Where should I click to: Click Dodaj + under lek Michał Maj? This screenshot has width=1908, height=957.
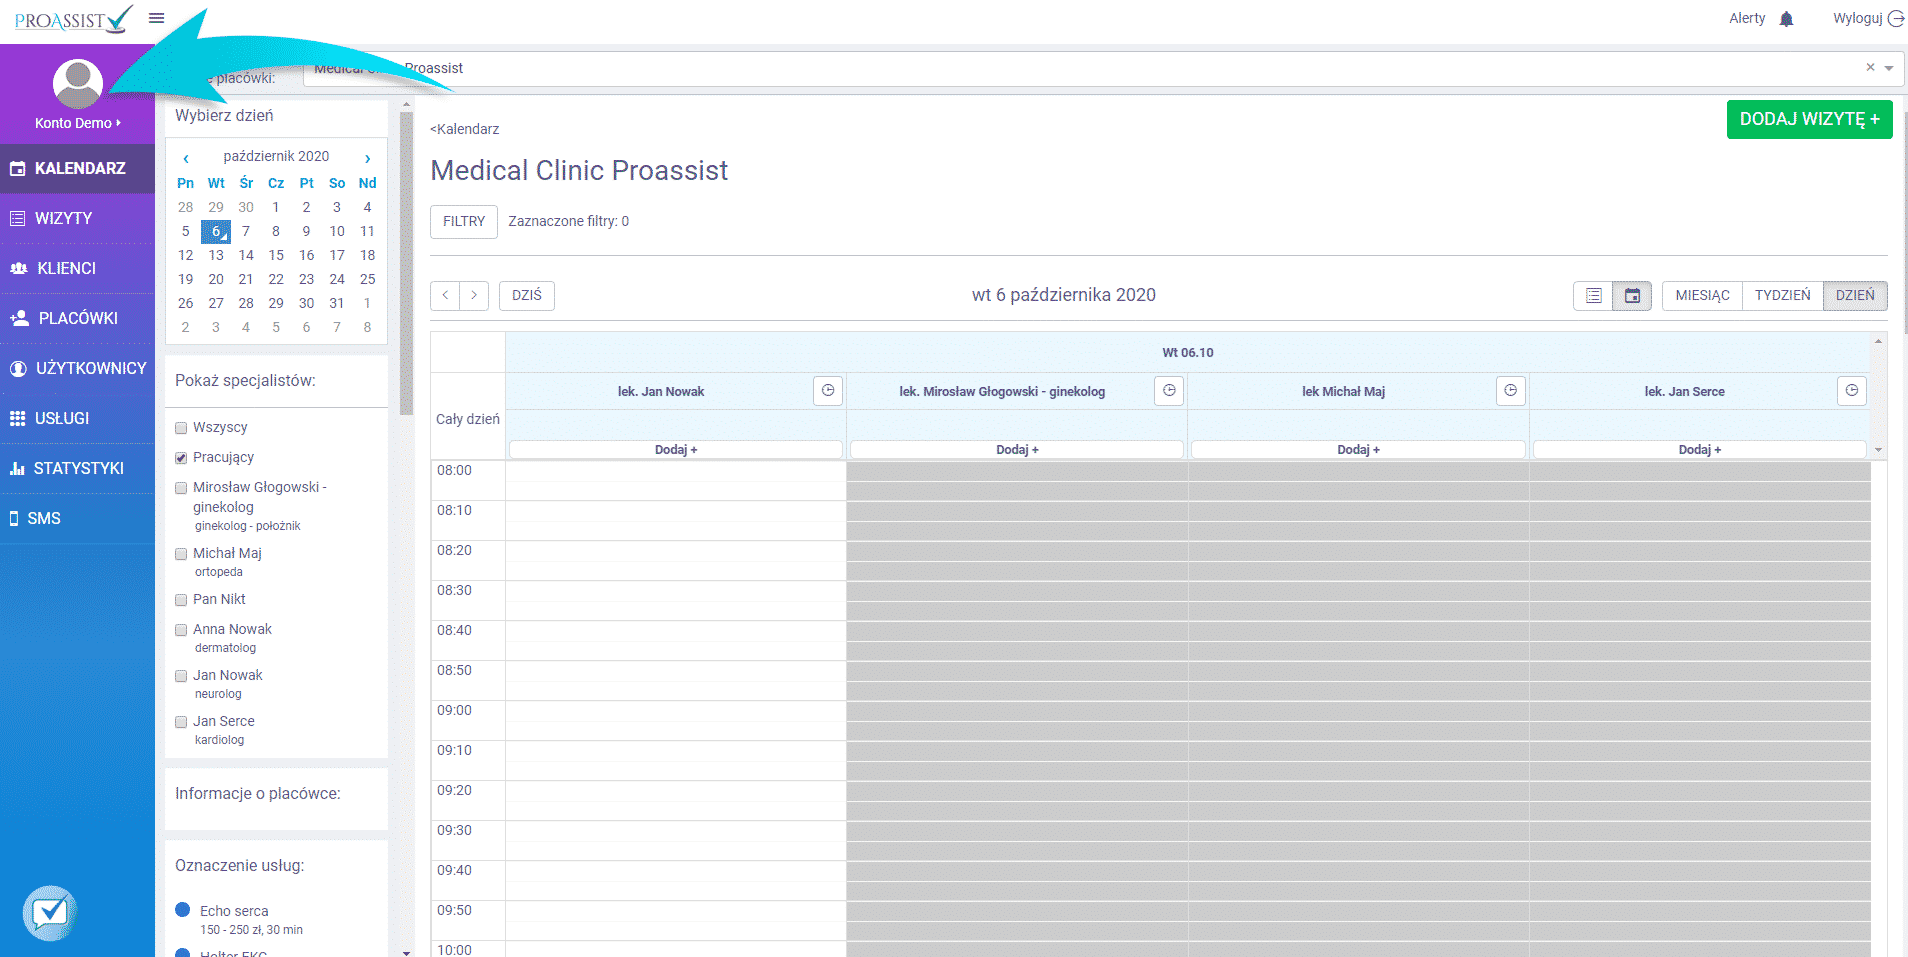coord(1358,450)
